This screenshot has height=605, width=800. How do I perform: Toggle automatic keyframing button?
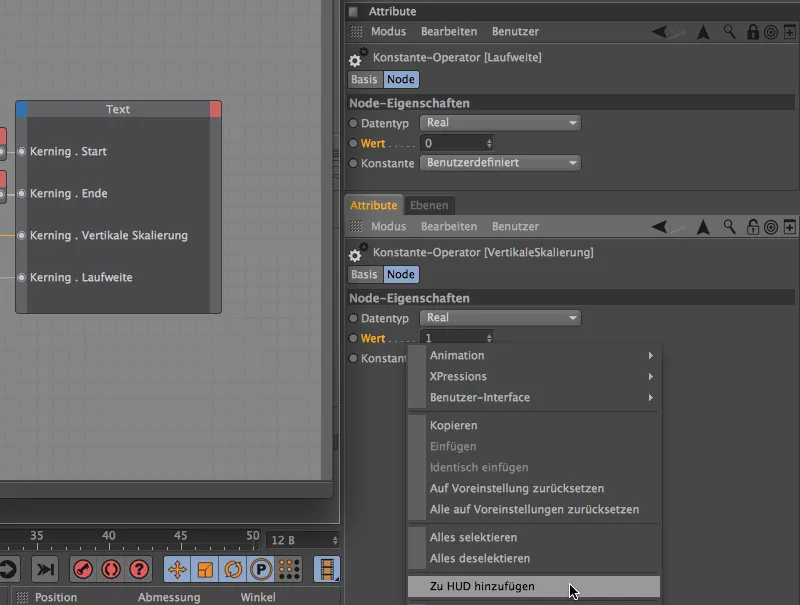[x=111, y=569]
